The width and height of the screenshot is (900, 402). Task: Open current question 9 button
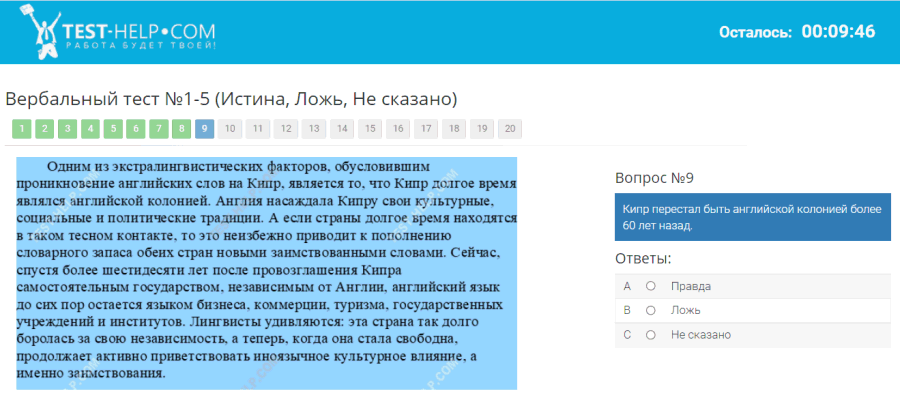coord(204,129)
